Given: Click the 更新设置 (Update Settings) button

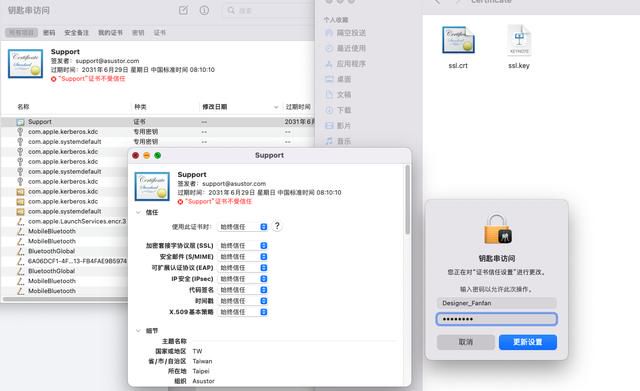Looking at the screenshot, I should tap(528, 342).
